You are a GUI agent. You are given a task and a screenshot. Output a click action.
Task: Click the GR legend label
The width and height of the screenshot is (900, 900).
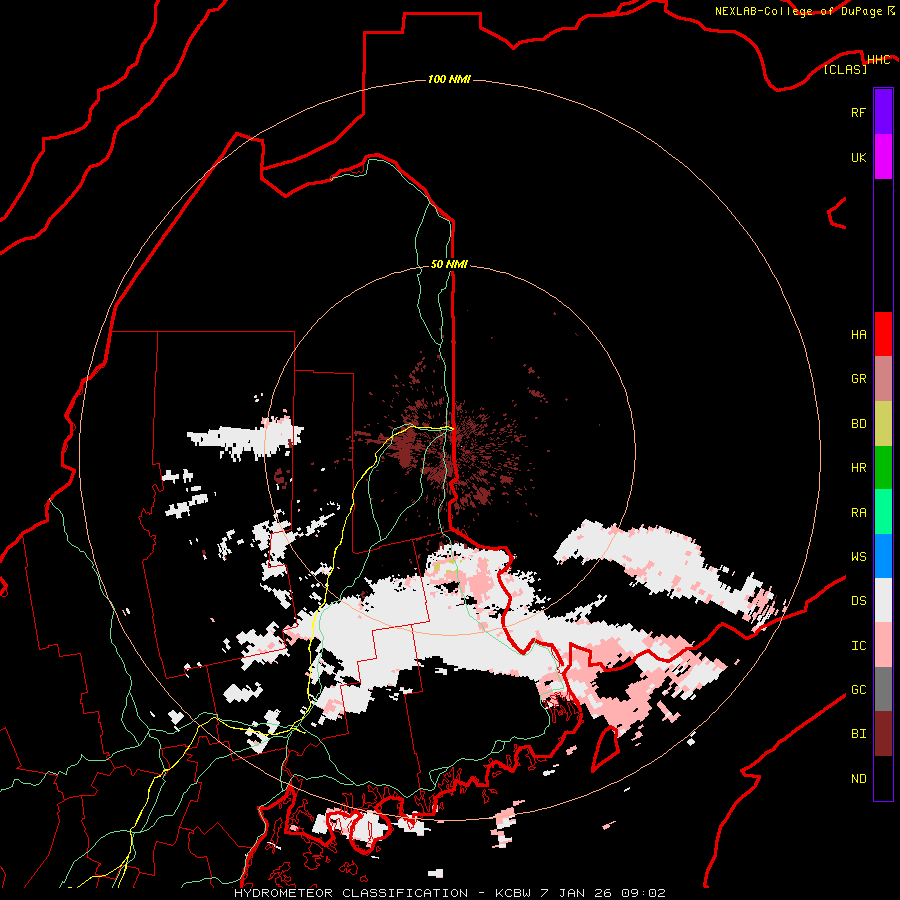pos(858,379)
